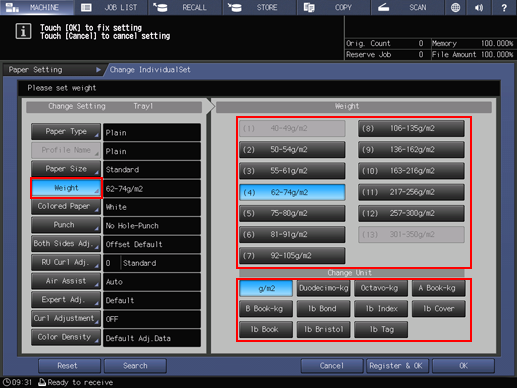The width and height of the screenshot is (517, 388).
Task: Switch to the MACHINE tab
Action: tap(36, 7)
